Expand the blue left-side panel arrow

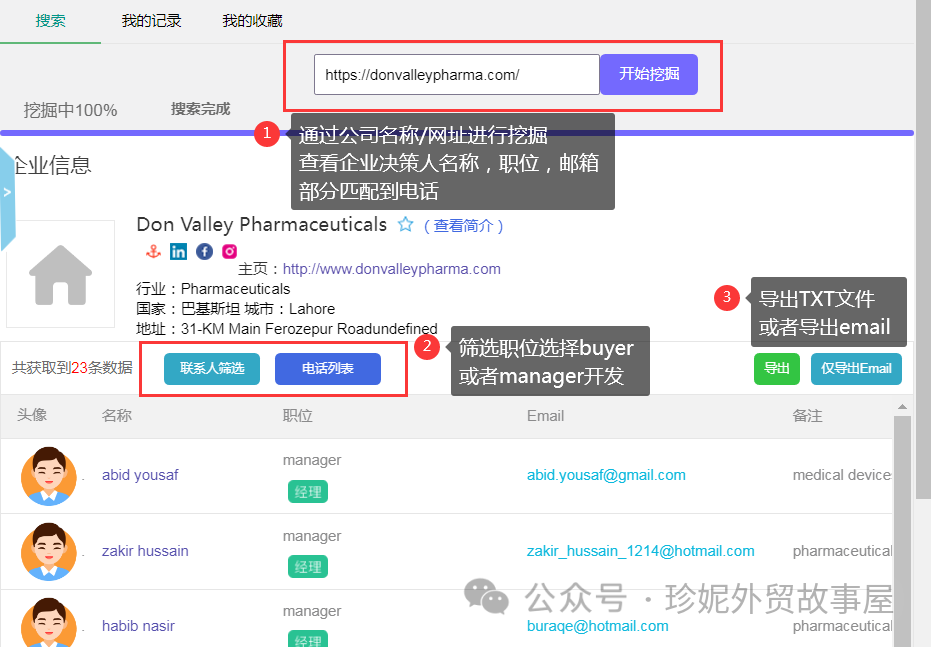7,192
